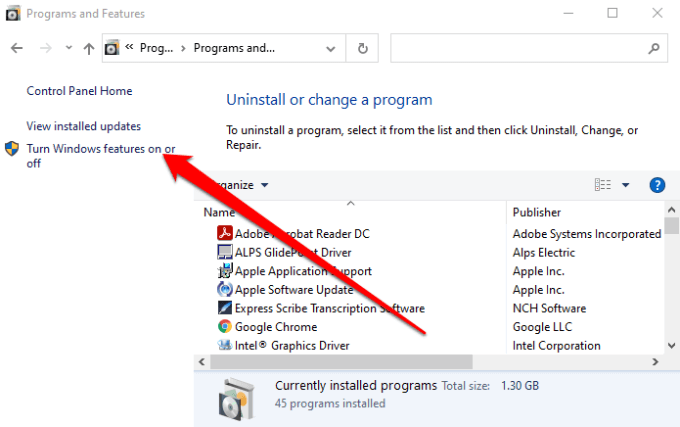Click the change view layout icon
This screenshot has width=680, height=427.
(602, 185)
